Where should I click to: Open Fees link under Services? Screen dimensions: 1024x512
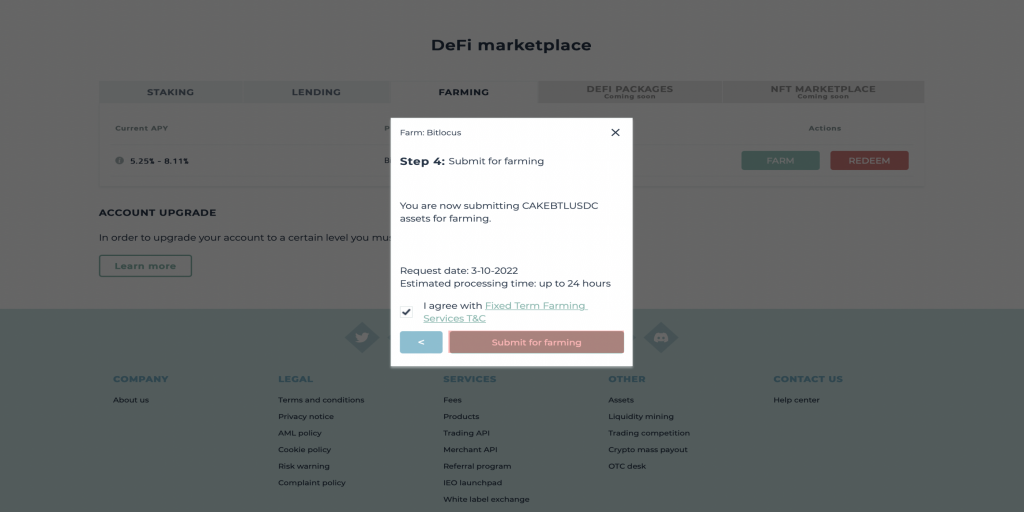[453, 400]
